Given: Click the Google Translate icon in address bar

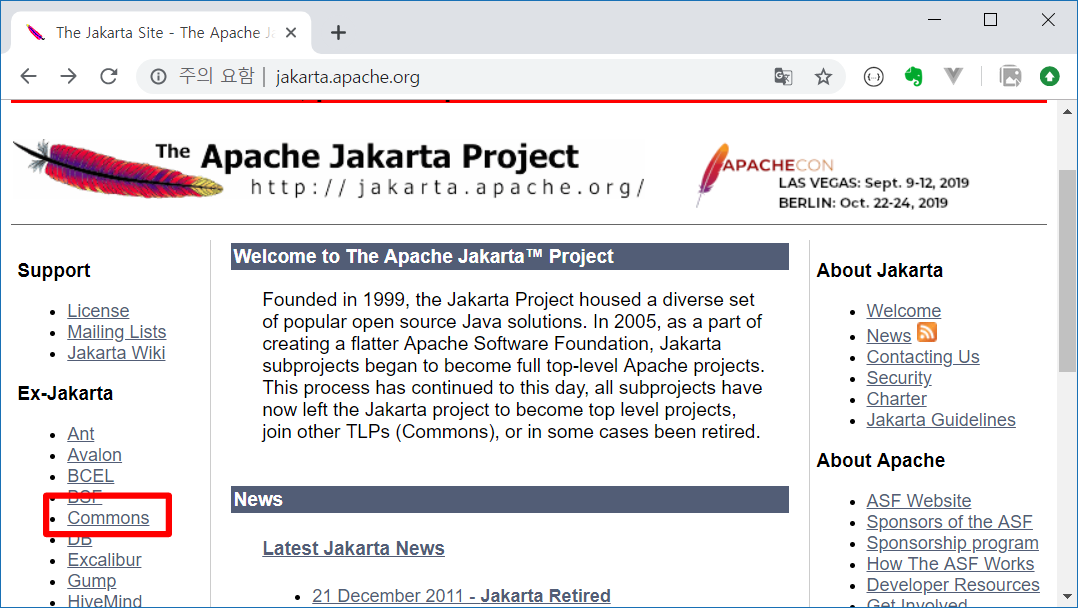Looking at the screenshot, I should (x=783, y=76).
